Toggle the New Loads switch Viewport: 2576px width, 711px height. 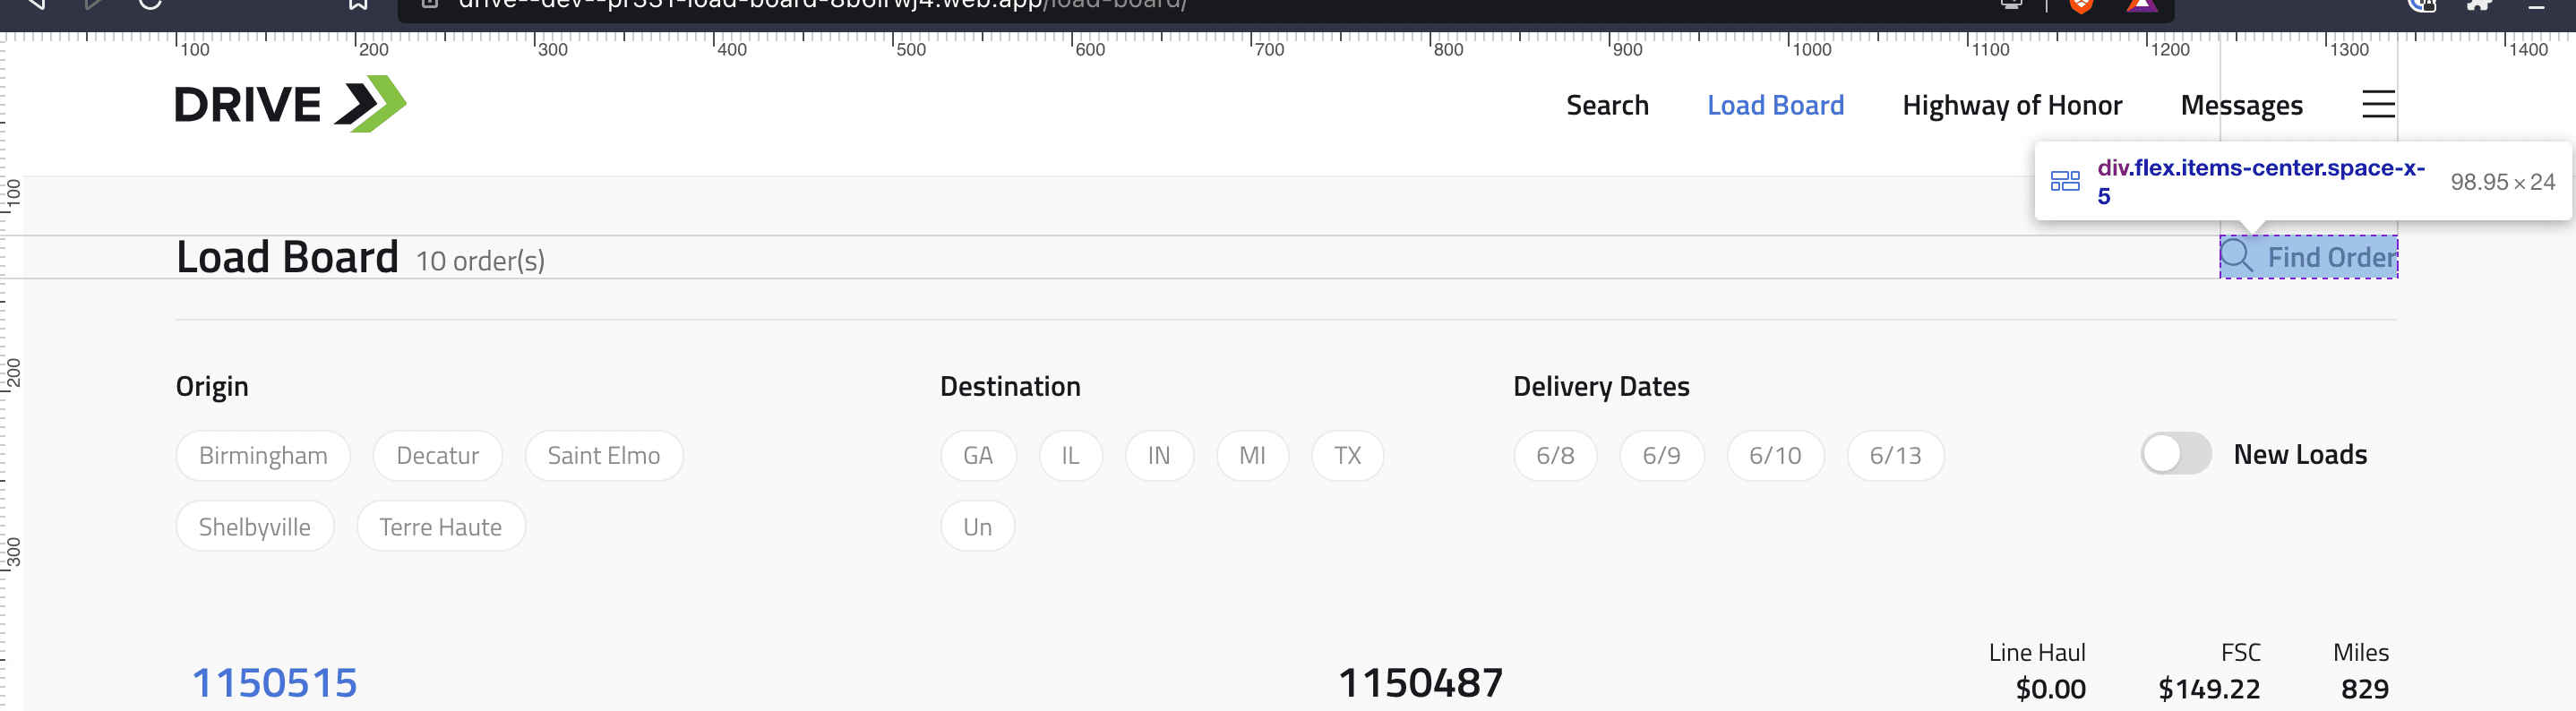pyautogui.click(x=2175, y=454)
